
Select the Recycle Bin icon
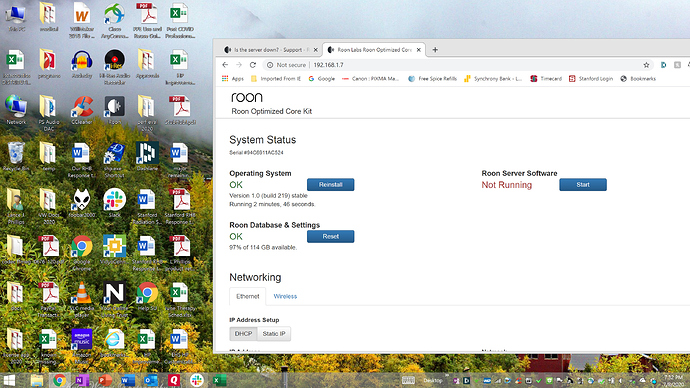pos(16,157)
